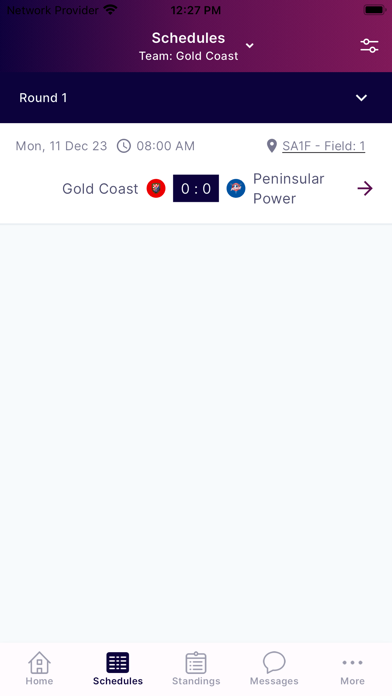Expand the Round 1 chevron

[361, 98]
